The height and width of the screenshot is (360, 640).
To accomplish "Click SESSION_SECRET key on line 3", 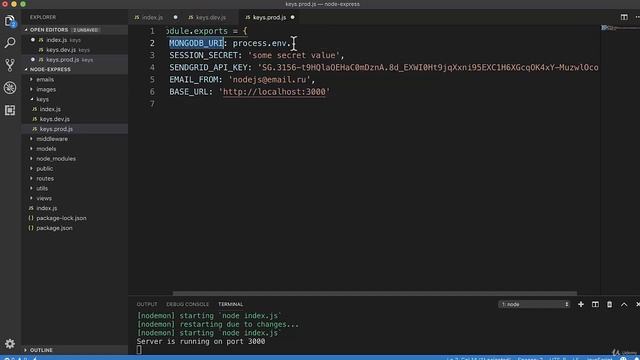I will click(204, 56).
